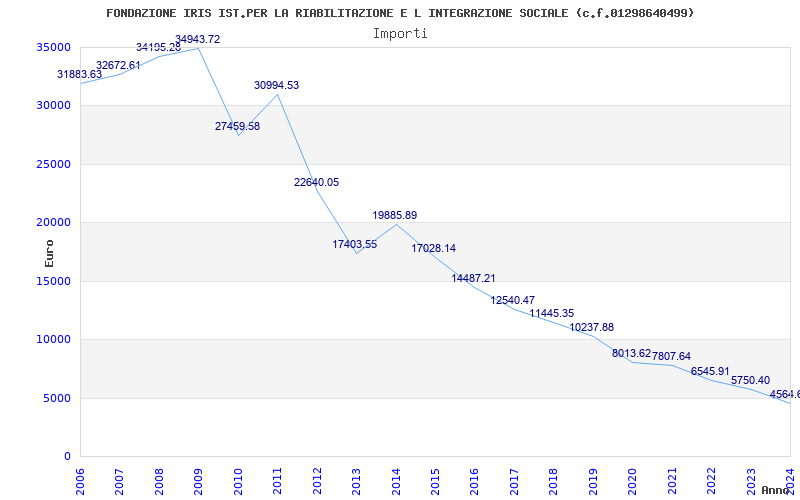Click x-axis year 2013
800x500 pixels.
pyautogui.click(x=356, y=481)
